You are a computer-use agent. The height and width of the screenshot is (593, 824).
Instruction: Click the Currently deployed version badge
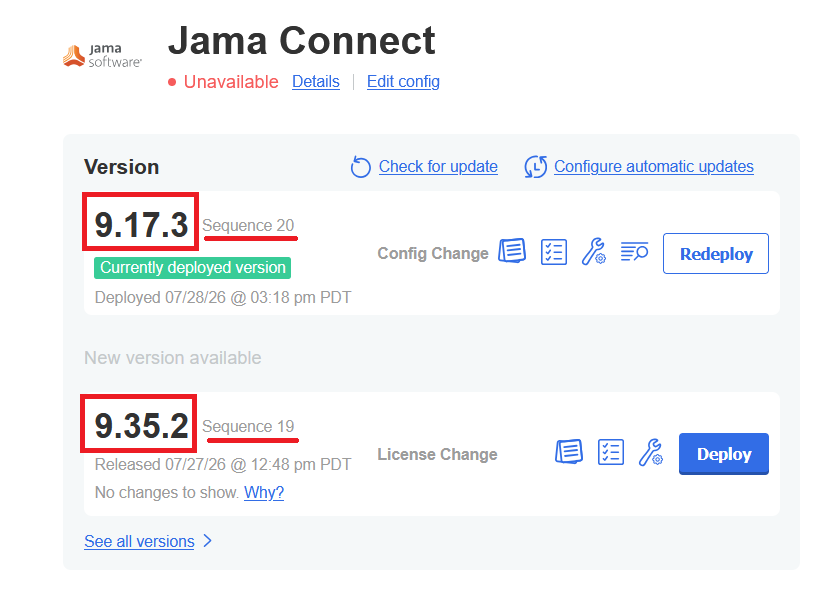point(192,268)
